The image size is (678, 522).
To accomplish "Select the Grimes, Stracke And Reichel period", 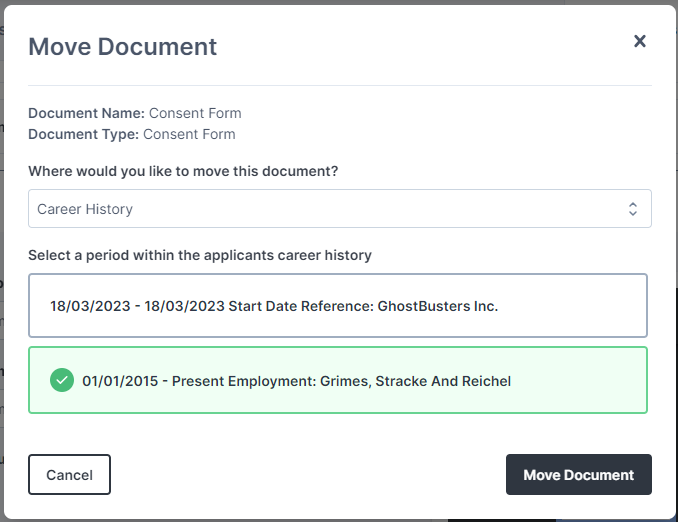I will click(x=338, y=380).
